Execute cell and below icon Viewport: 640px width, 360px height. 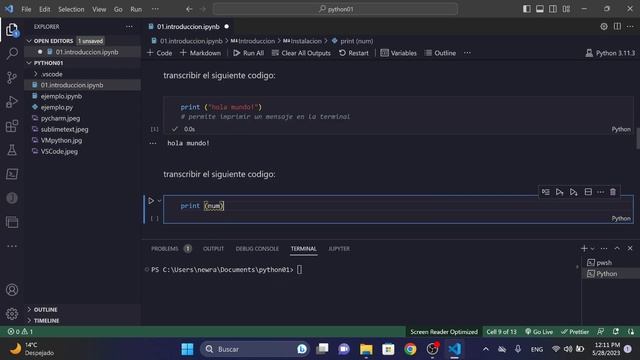573,192
